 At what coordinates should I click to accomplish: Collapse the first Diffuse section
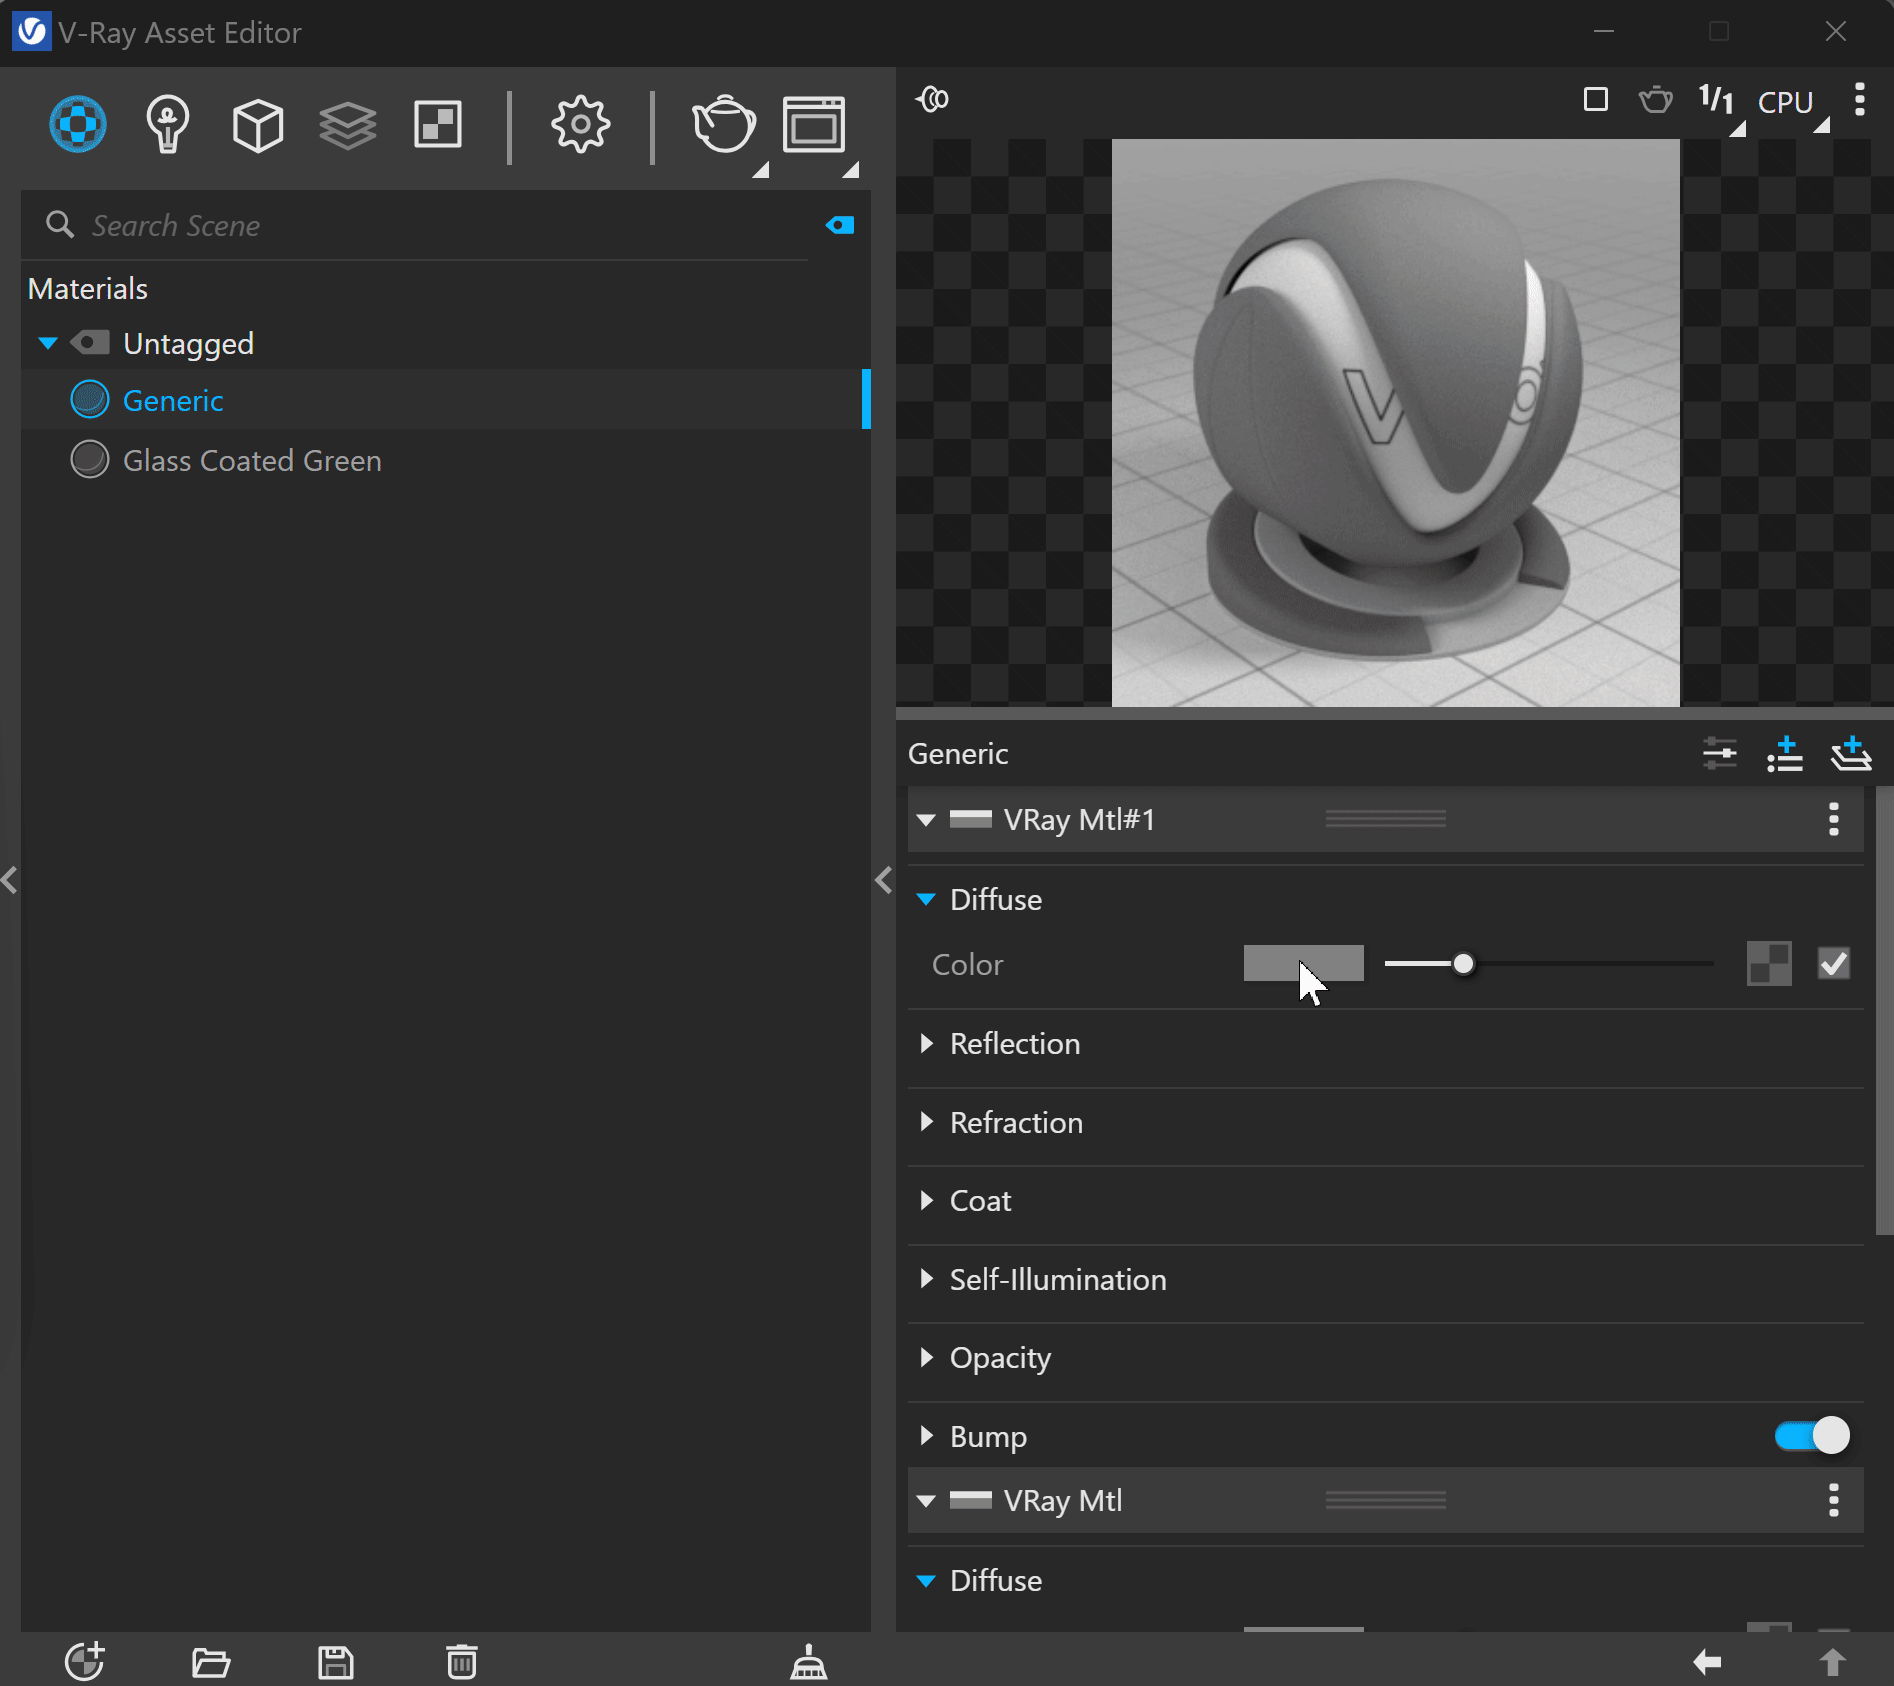(926, 900)
